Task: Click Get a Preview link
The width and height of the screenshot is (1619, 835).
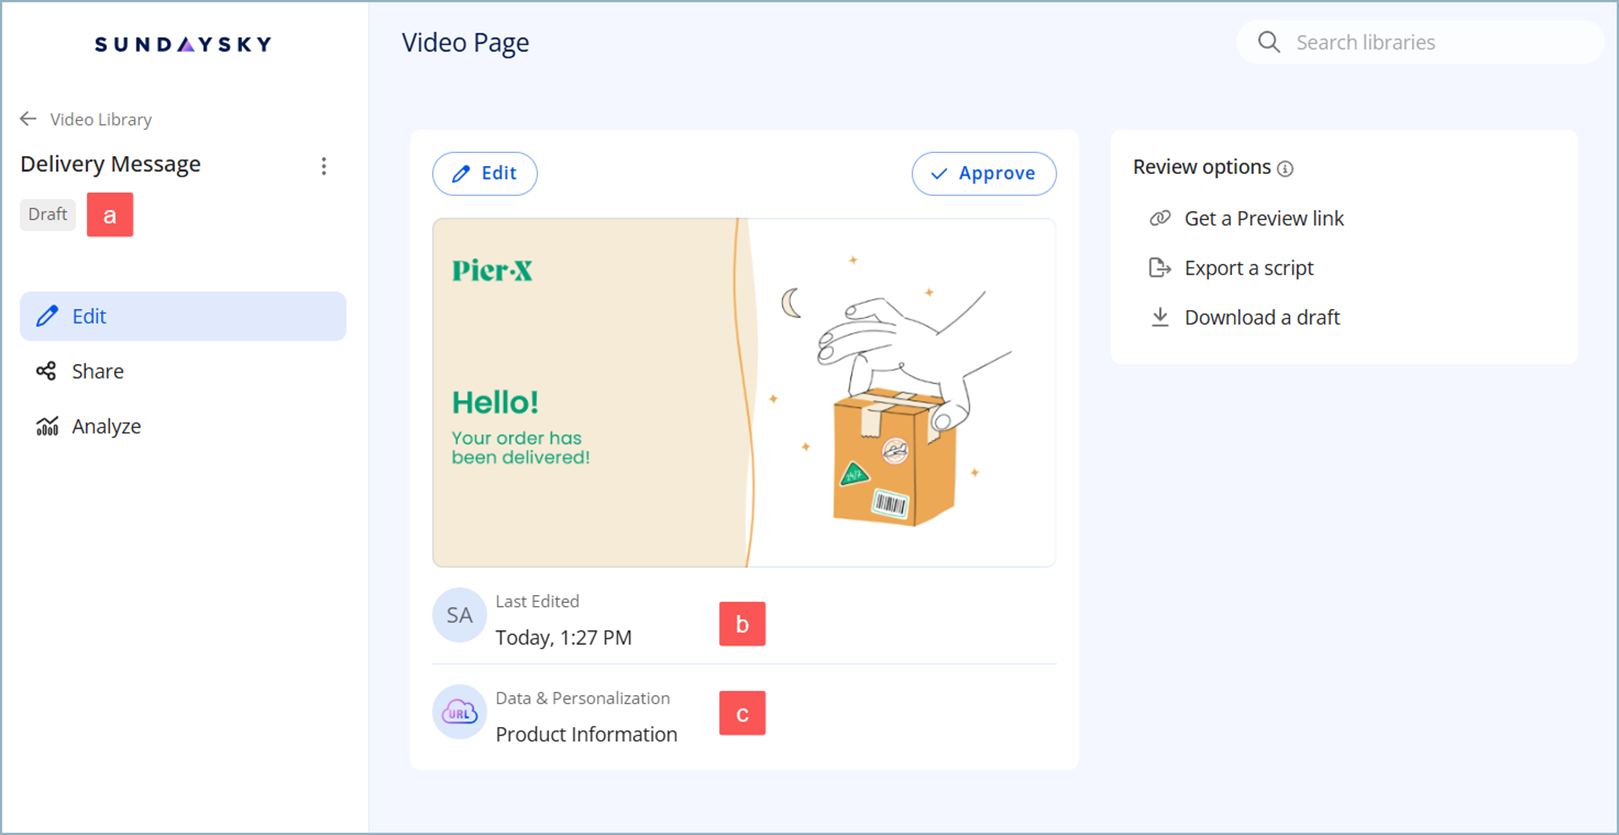Action: pyautogui.click(x=1264, y=218)
